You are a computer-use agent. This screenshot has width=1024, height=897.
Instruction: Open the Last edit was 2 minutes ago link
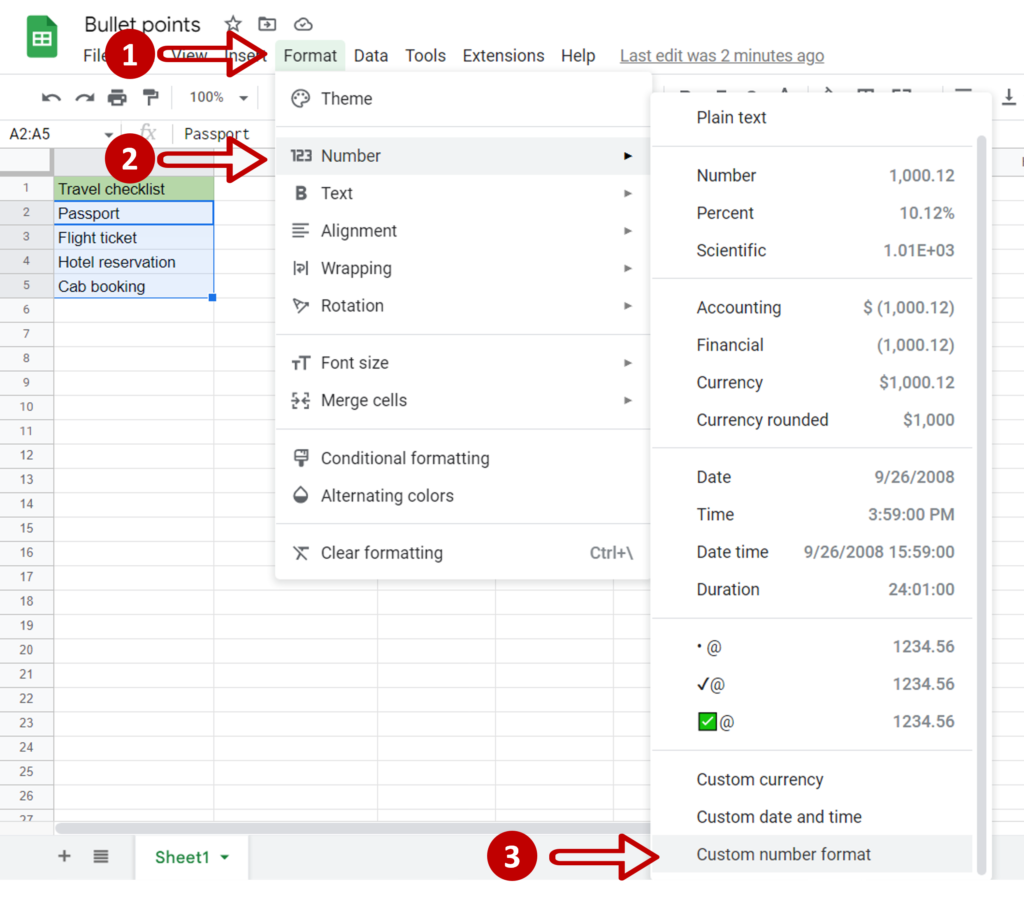[x=722, y=56]
